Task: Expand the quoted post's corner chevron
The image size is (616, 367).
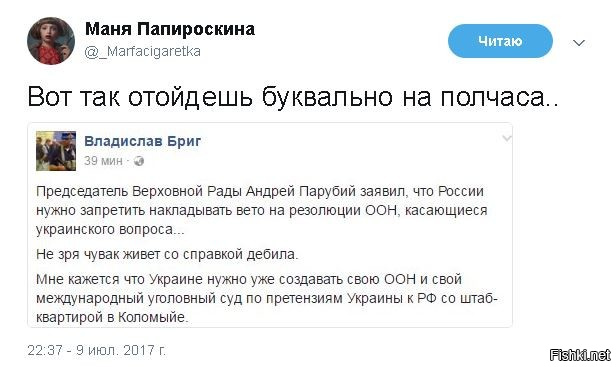Action: click(x=507, y=138)
